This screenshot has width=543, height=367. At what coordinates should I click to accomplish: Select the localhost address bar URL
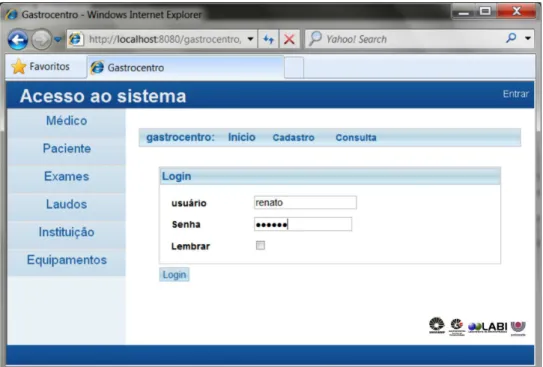pyautogui.click(x=165, y=39)
